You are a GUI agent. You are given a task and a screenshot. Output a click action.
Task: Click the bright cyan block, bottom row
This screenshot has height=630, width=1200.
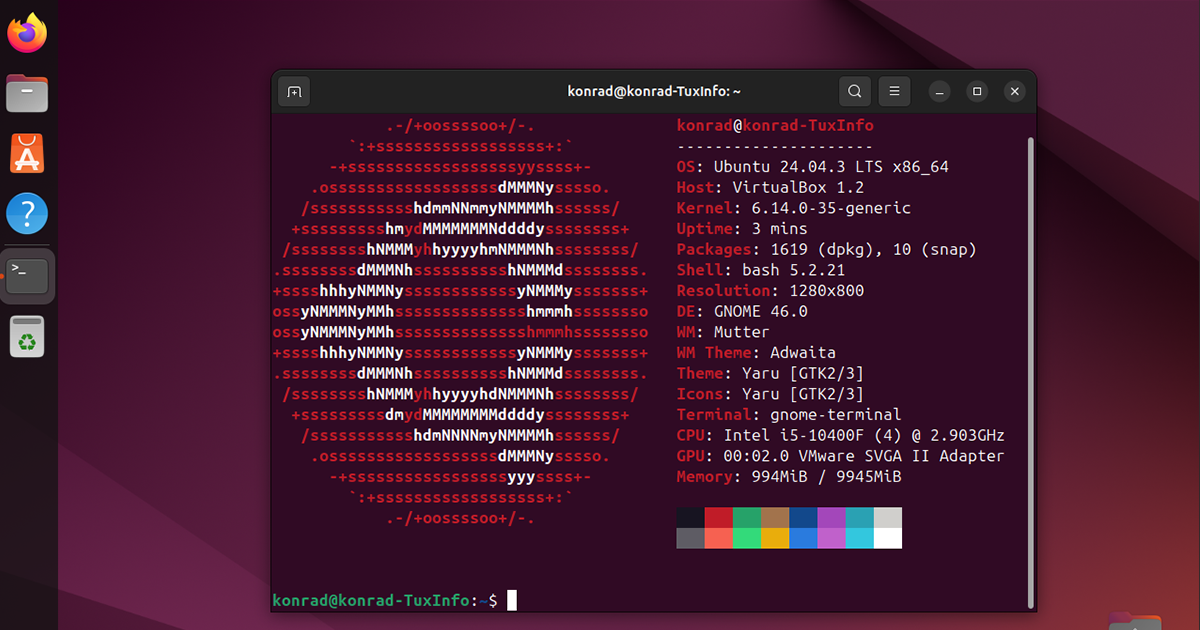click(x=860, y=538)
